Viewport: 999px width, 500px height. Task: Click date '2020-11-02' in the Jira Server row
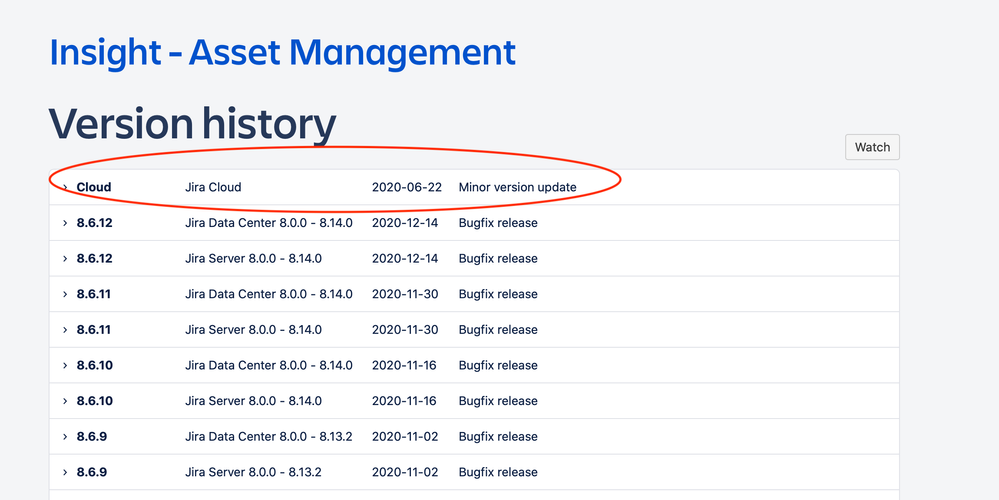point(405,473)
